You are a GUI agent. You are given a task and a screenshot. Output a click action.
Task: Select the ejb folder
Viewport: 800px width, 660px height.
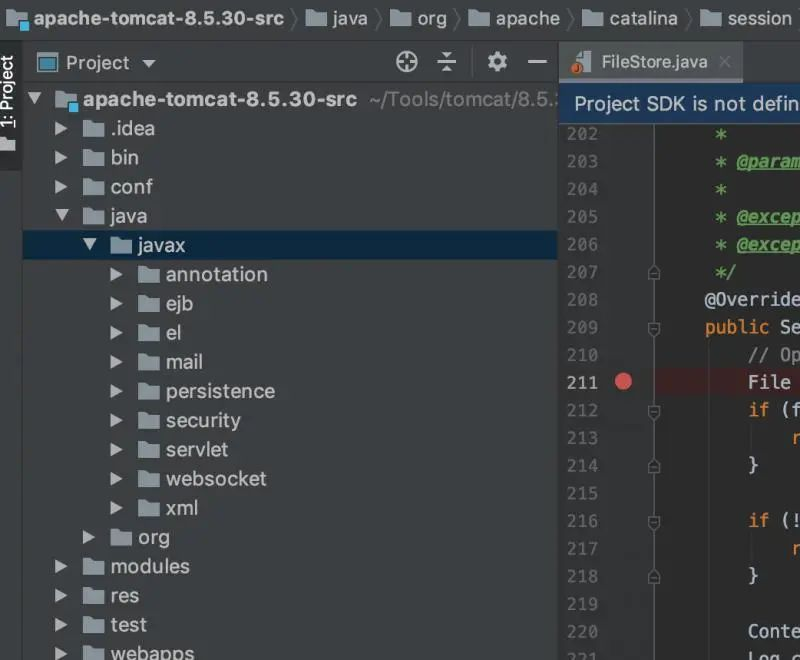tap(165, 304)
